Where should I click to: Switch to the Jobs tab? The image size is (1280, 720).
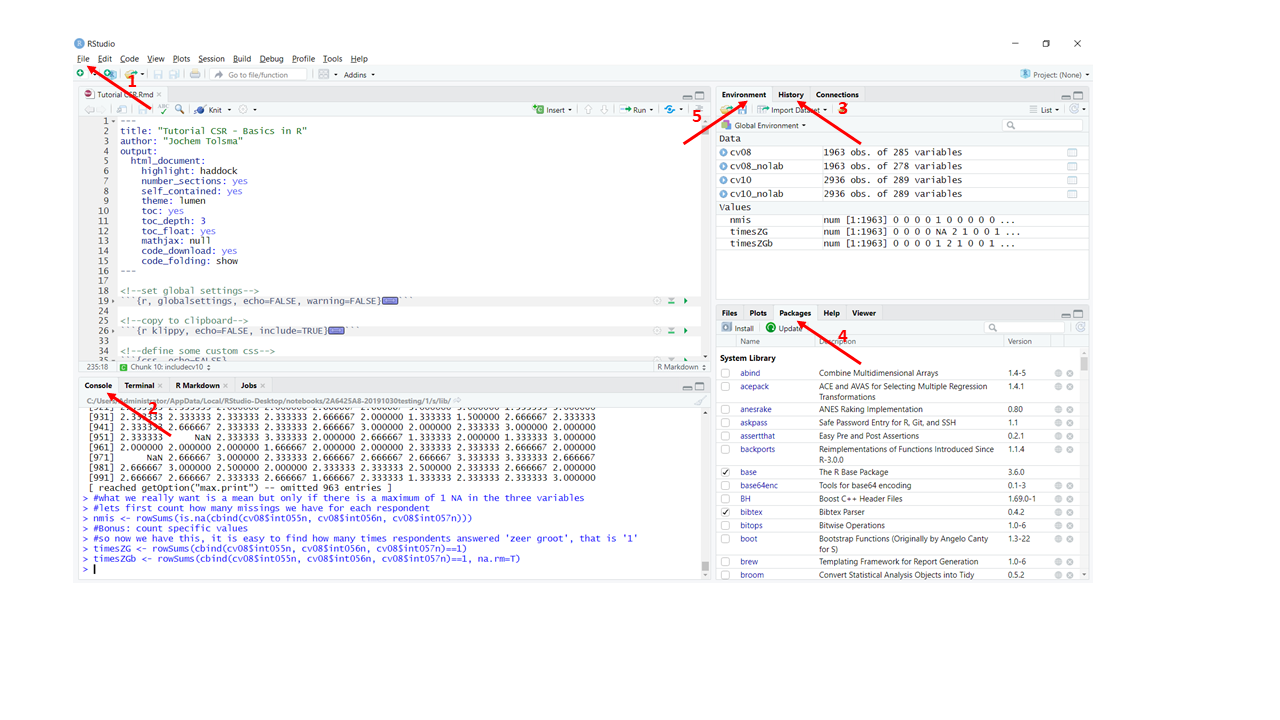[x=248, y=385]
